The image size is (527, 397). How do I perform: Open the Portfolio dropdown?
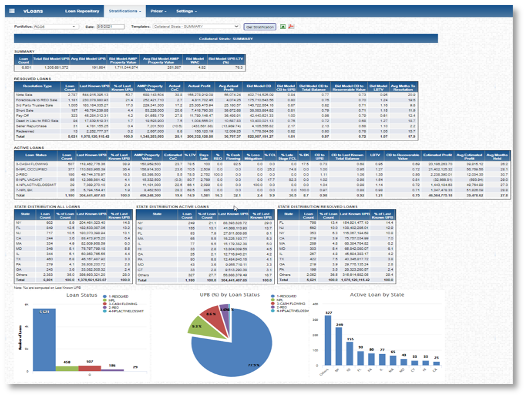pyautogui.click(x=55, y=27)
